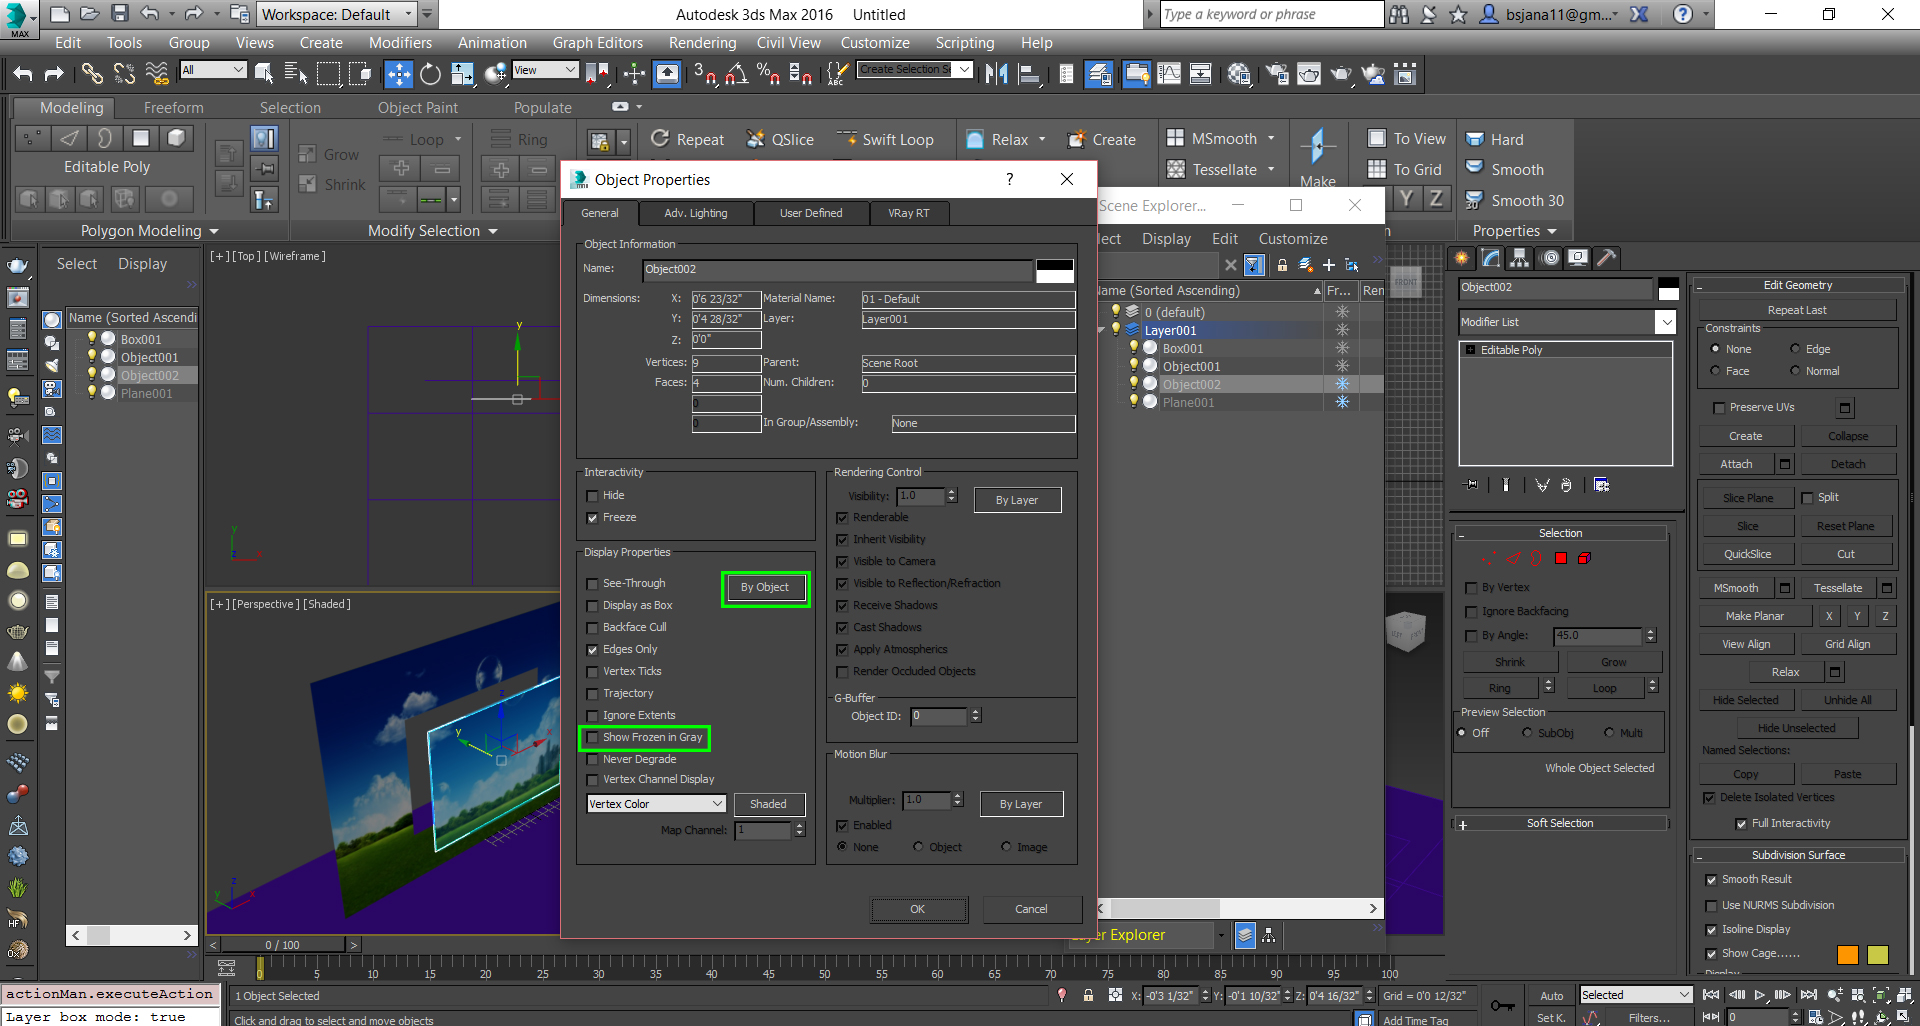The image size is (1920, 1026).
Task: Click Cancel in Object Properties dialog
Action: [1031, 909]
